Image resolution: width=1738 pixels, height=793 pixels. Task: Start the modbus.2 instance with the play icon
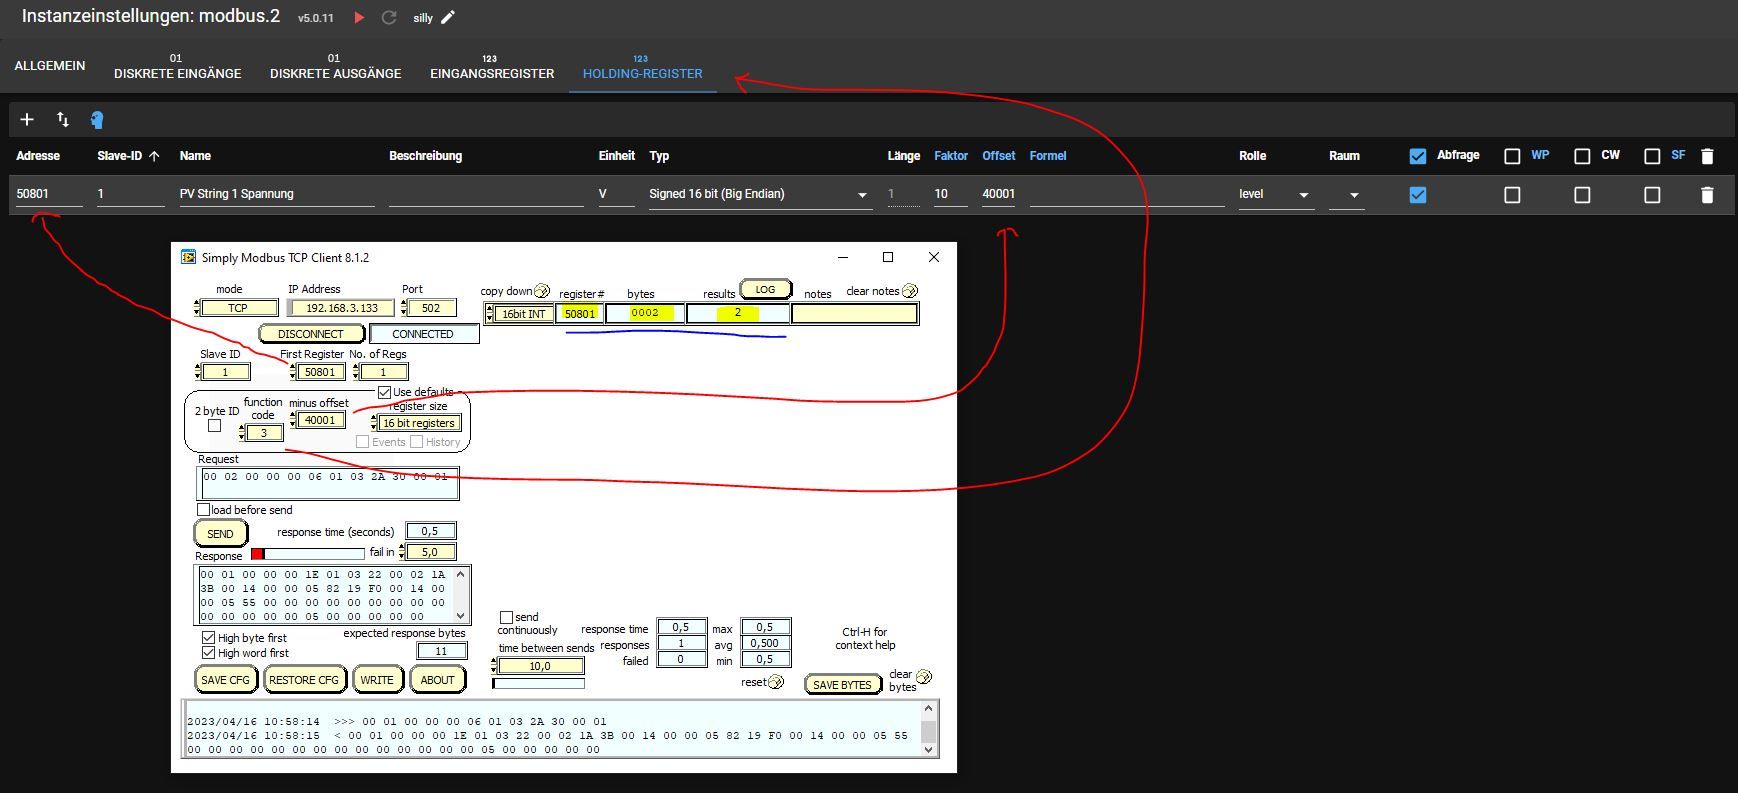coord(359,18)
